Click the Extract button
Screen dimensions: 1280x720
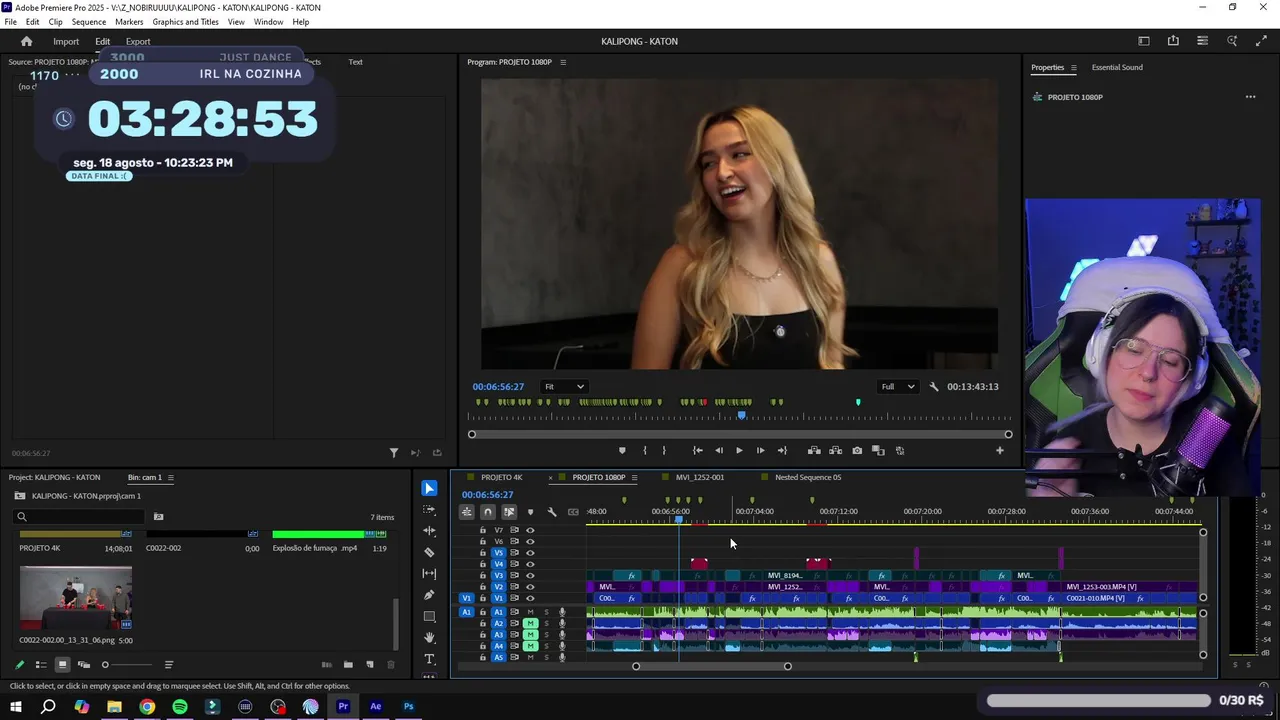click(835, 450)
